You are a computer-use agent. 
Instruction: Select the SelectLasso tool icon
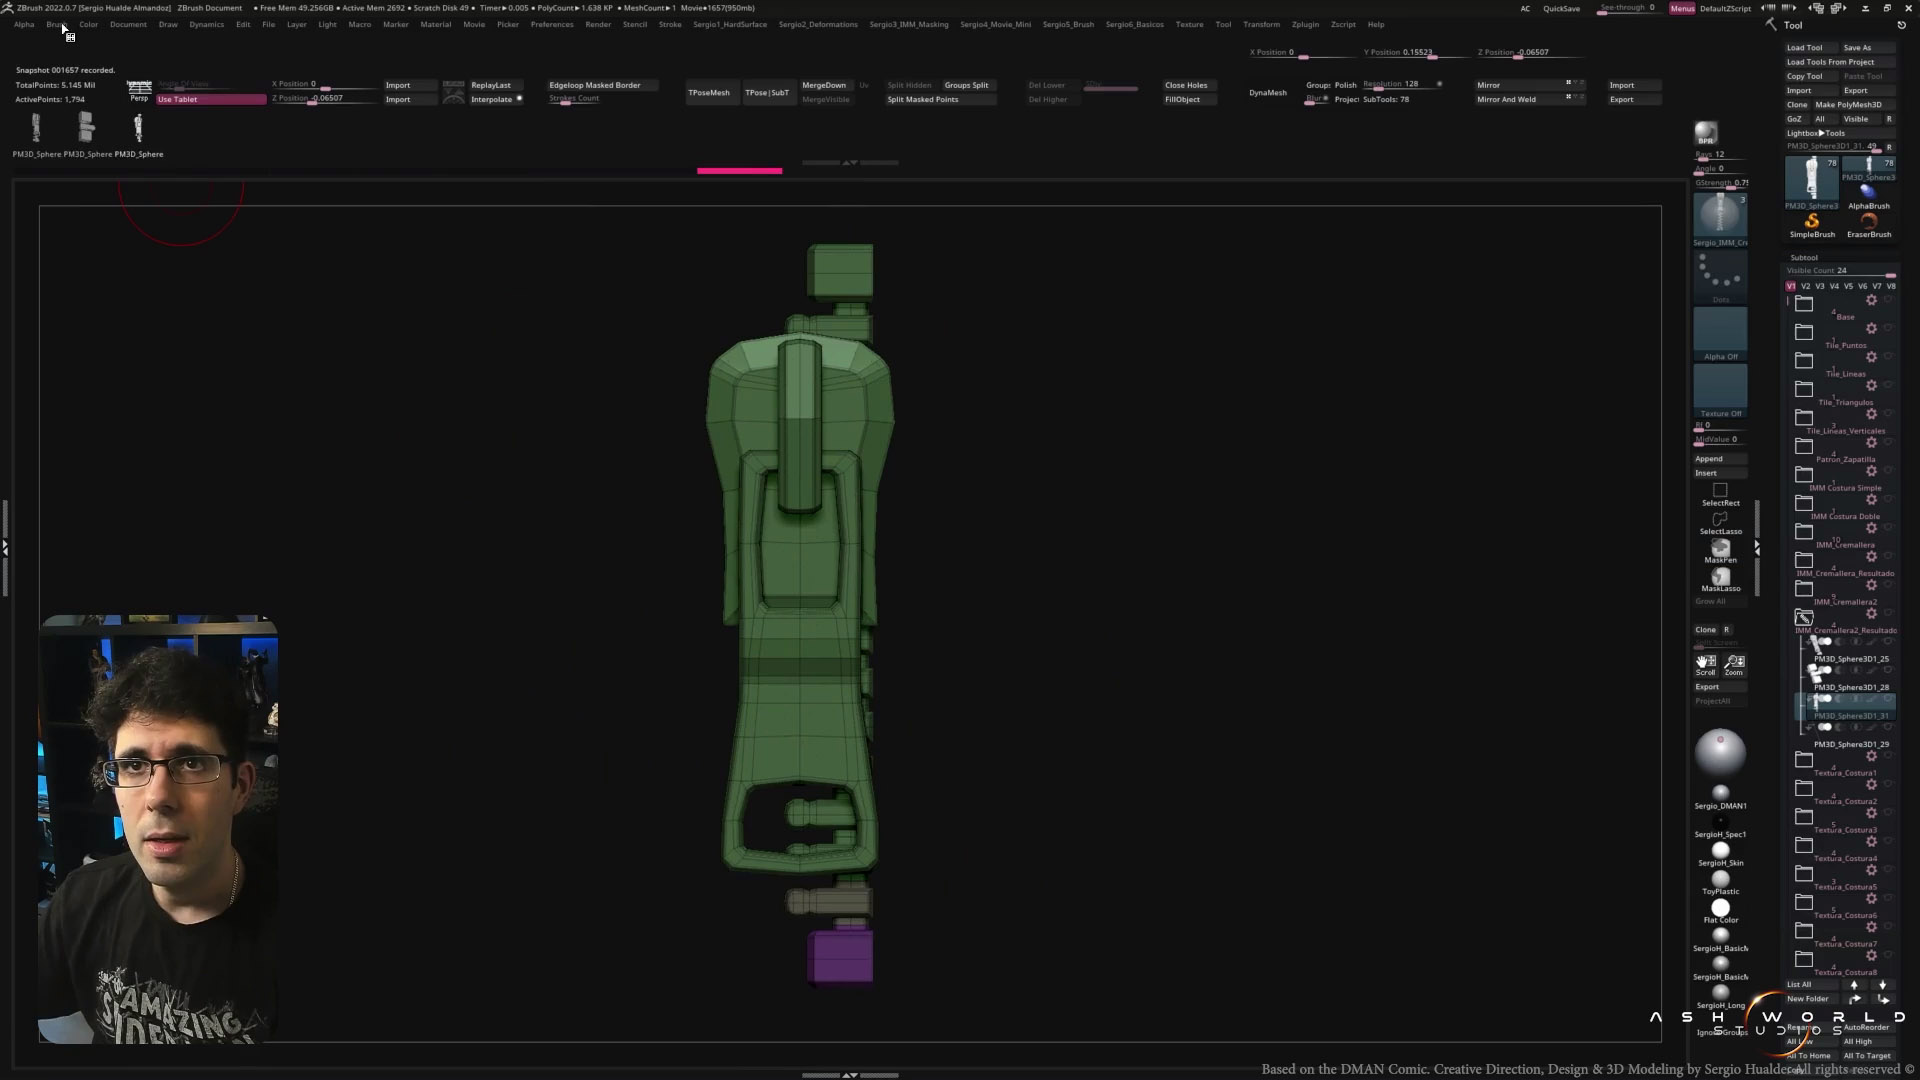(1720, 520)
